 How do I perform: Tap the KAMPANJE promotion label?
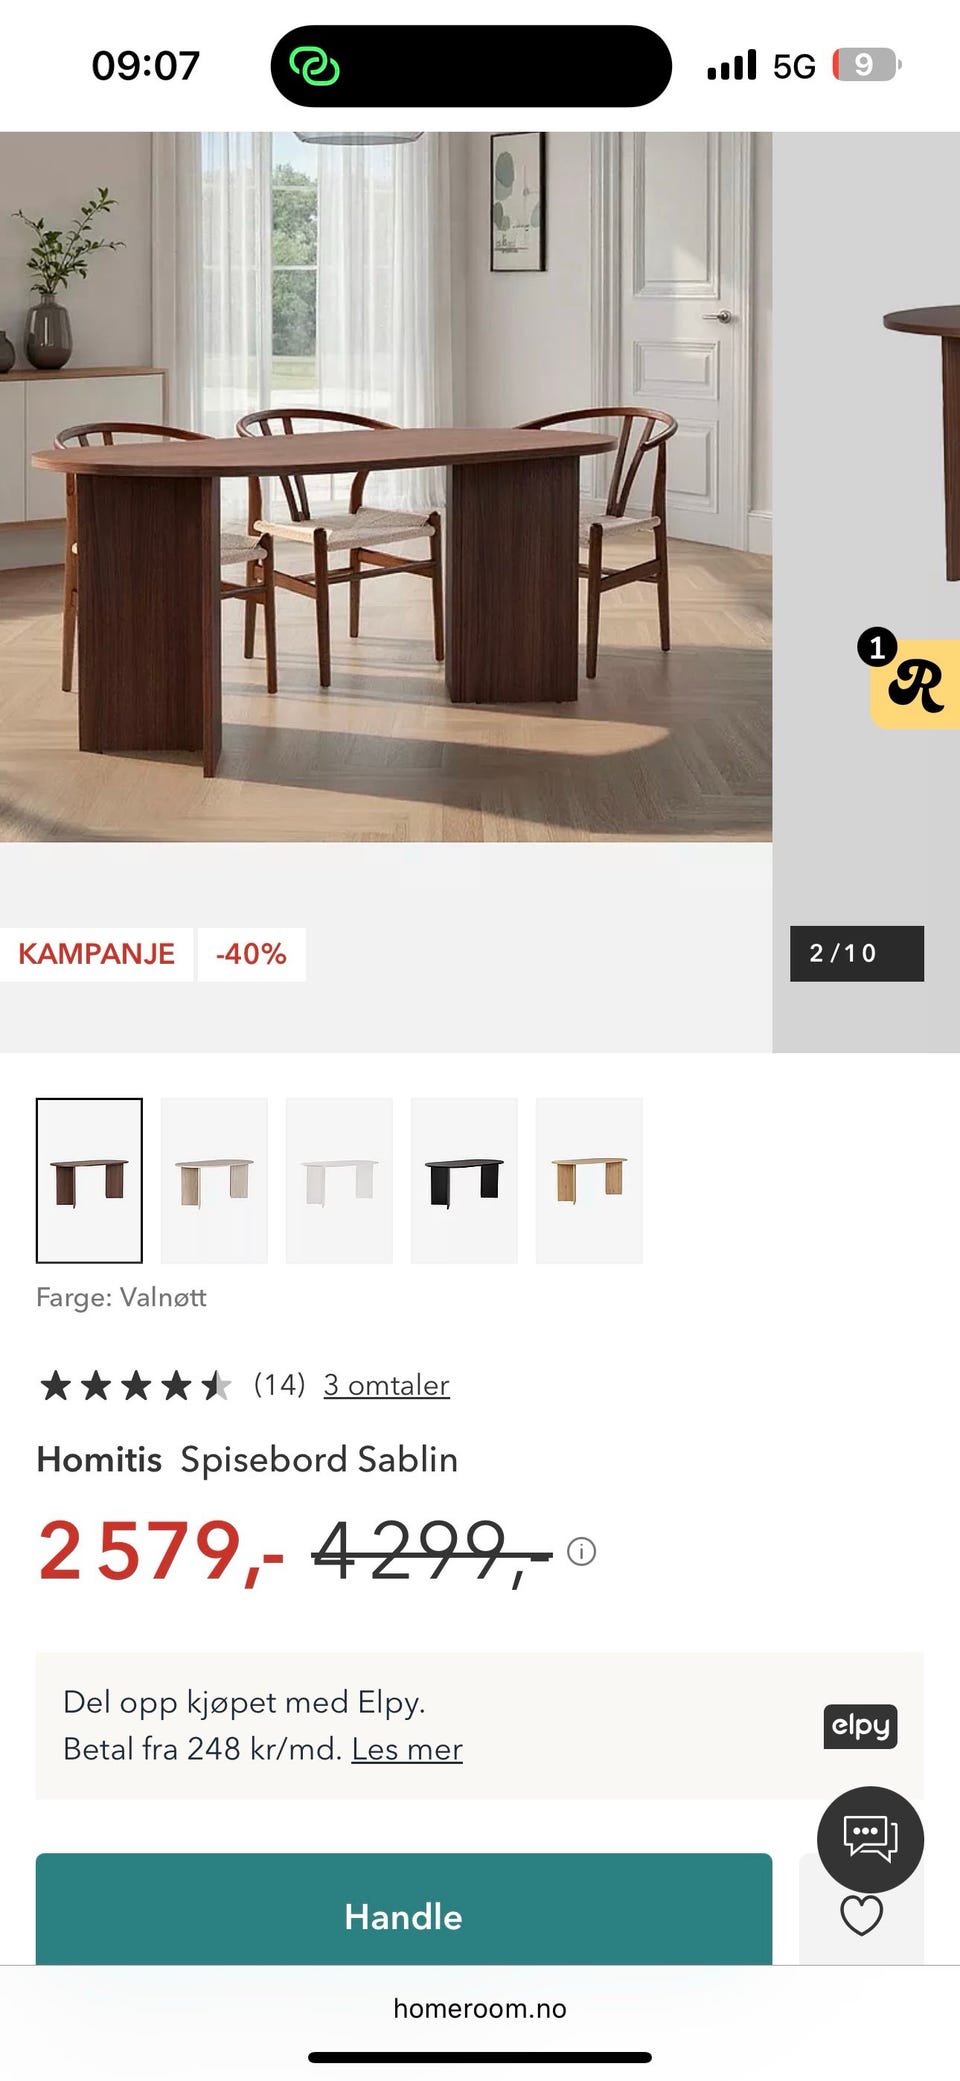coord(97,953)
